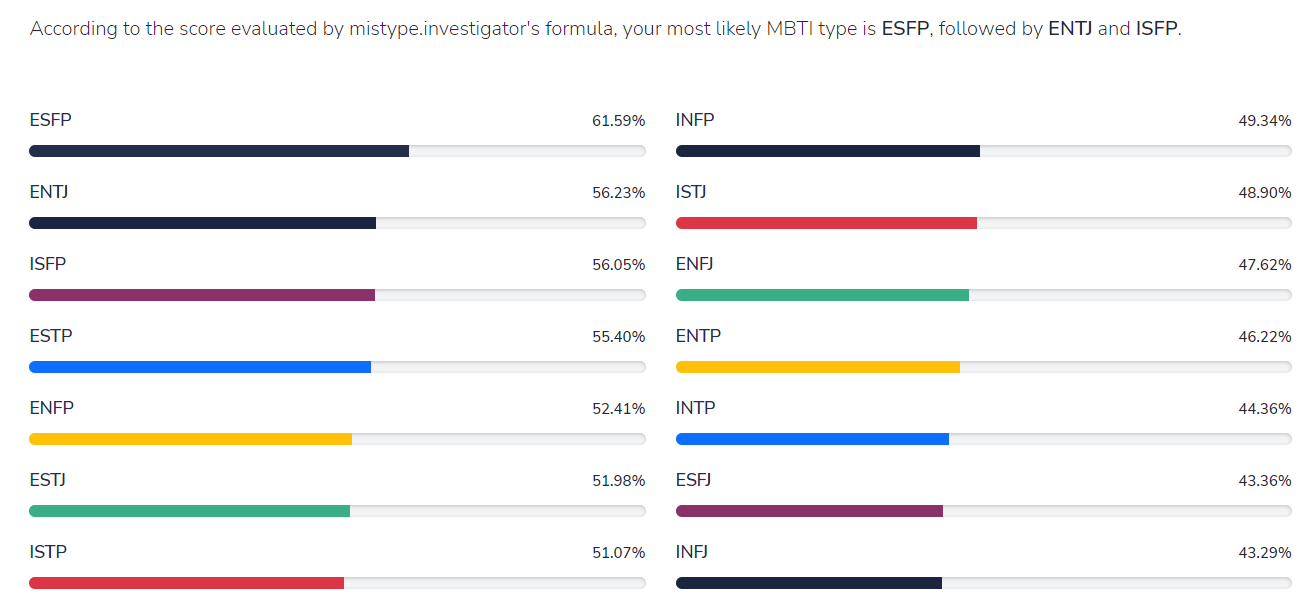This screenshot has height=595, width=1312.
Task: Select the 43.29% percentage for INFJ
Action: tap(1264, 553)
